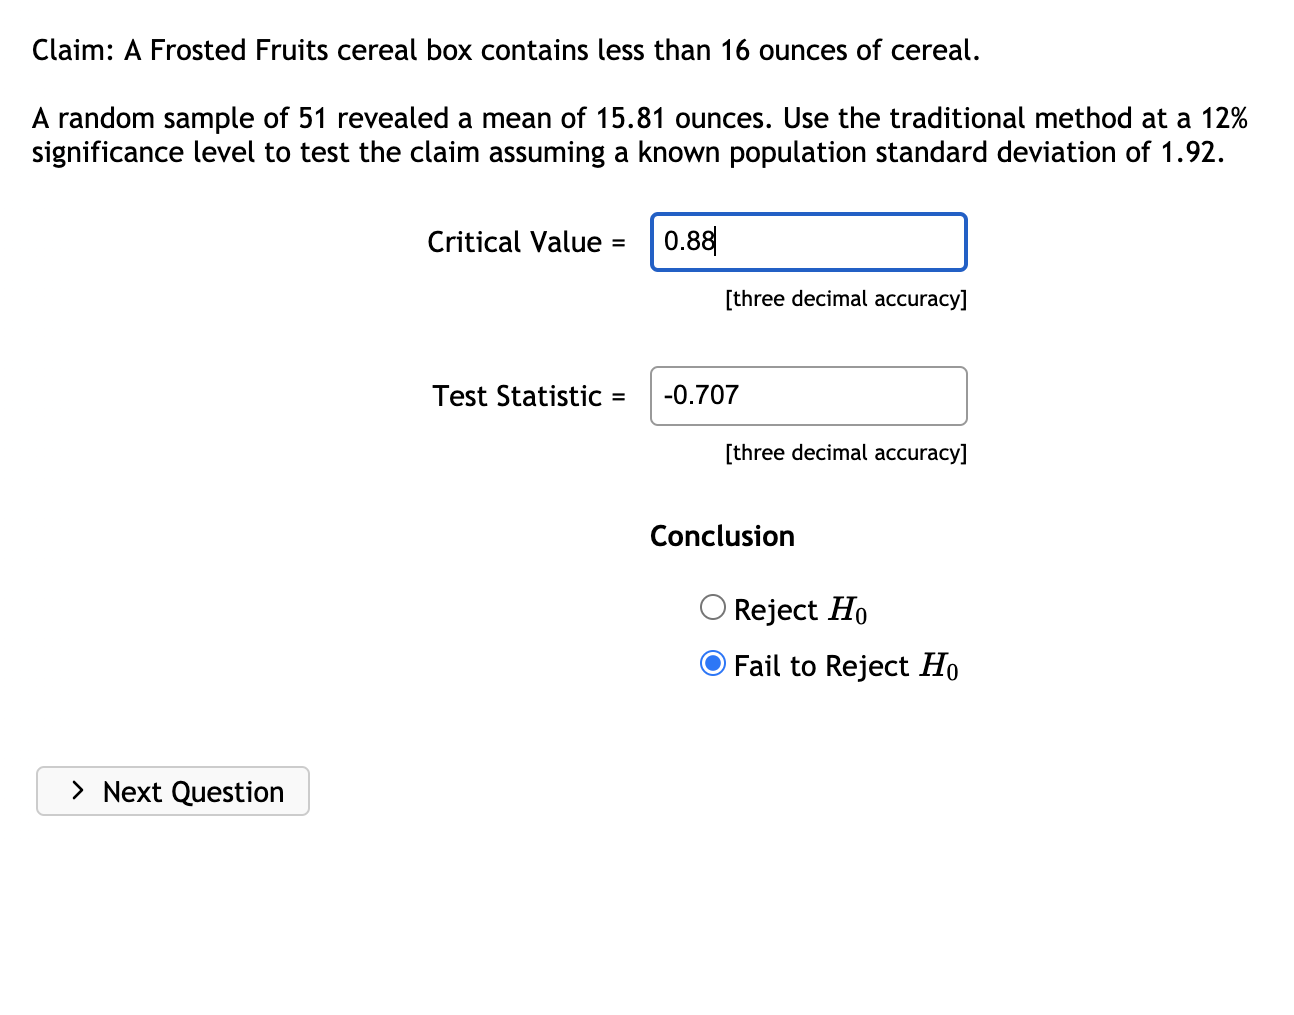
Task: Click the Test Statistic label
Action: tap(528, 395)
